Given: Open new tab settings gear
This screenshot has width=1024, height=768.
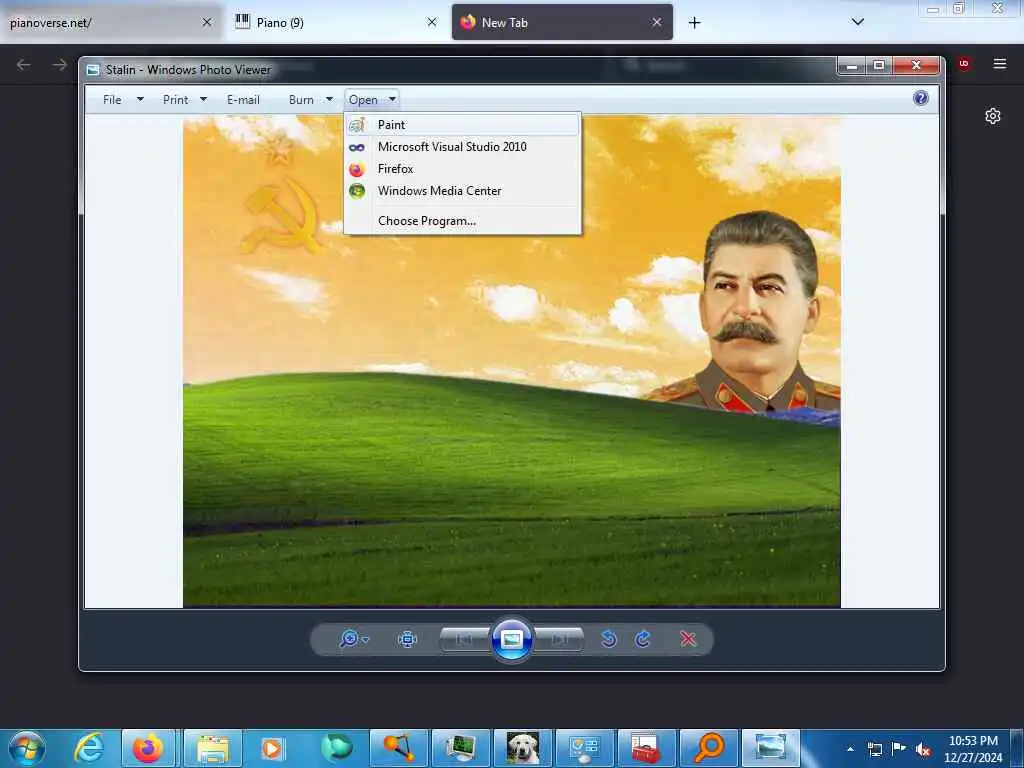Looking at the screenshot, I should pos(993,116).
